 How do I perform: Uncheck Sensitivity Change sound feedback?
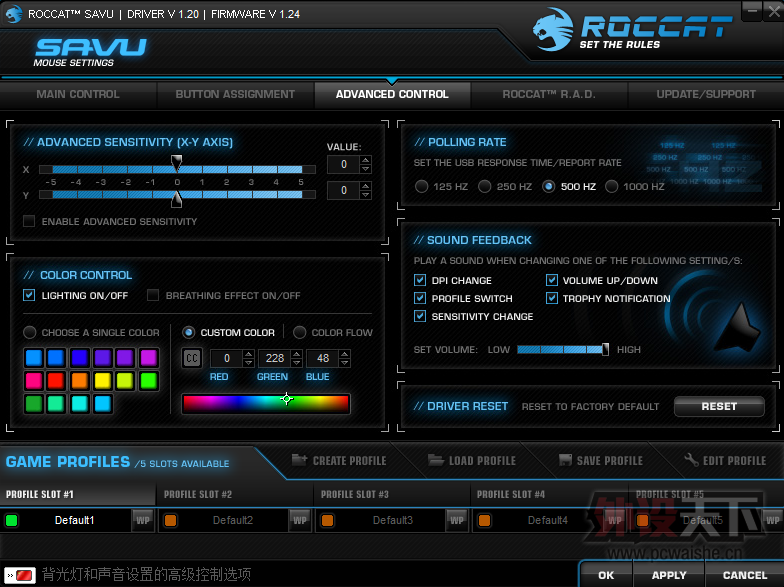coord(420,316)
